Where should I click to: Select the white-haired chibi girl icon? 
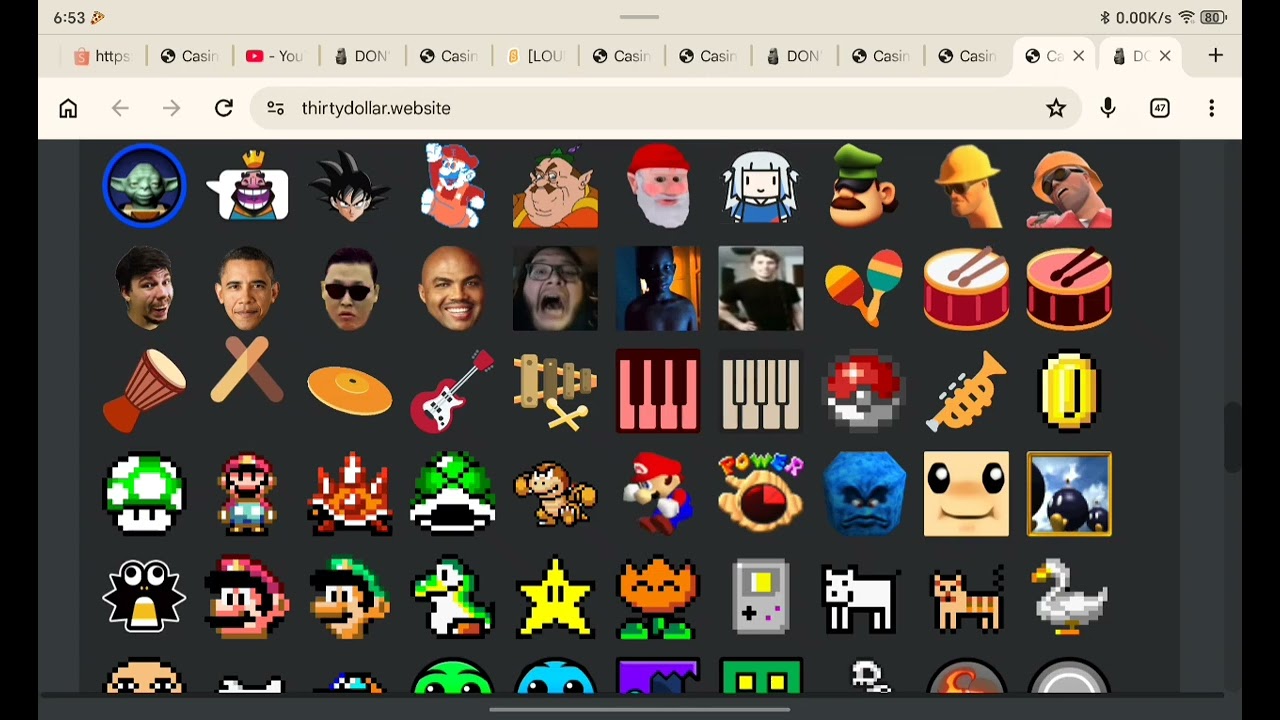pyautogui.click(x=761, y=186)
